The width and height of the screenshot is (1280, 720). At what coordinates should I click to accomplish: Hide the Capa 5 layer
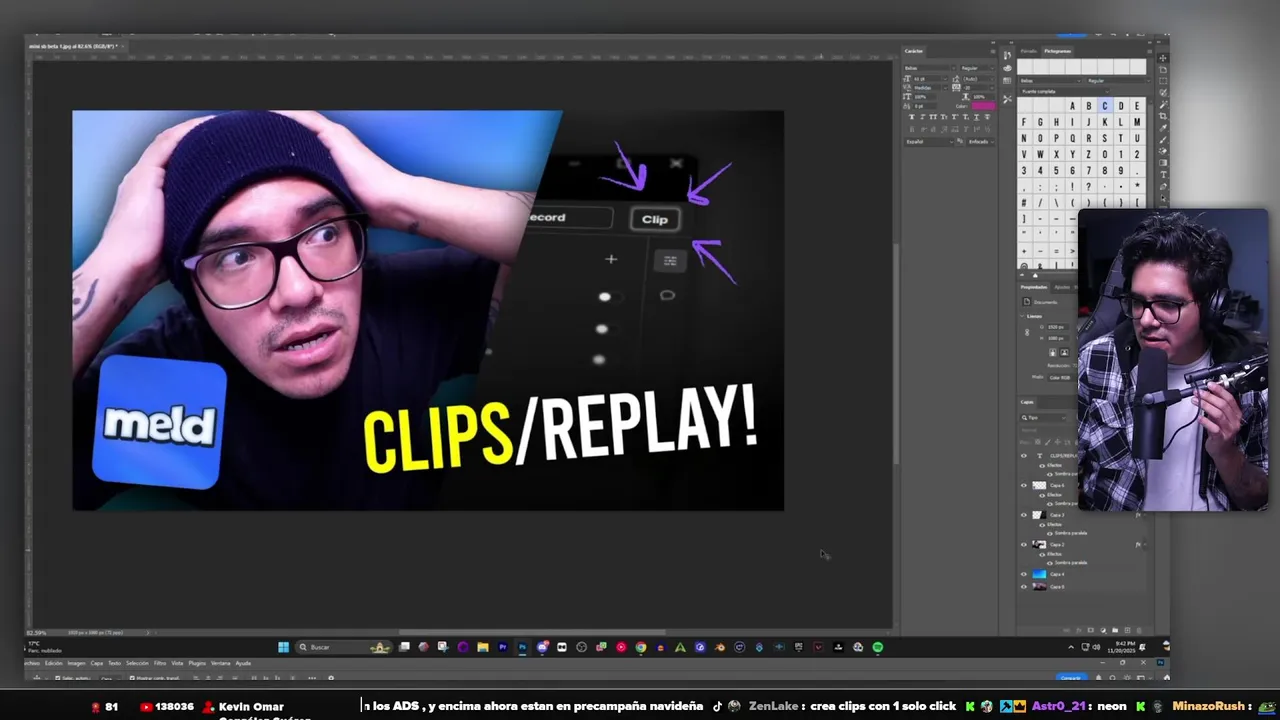pos(1023,586)
